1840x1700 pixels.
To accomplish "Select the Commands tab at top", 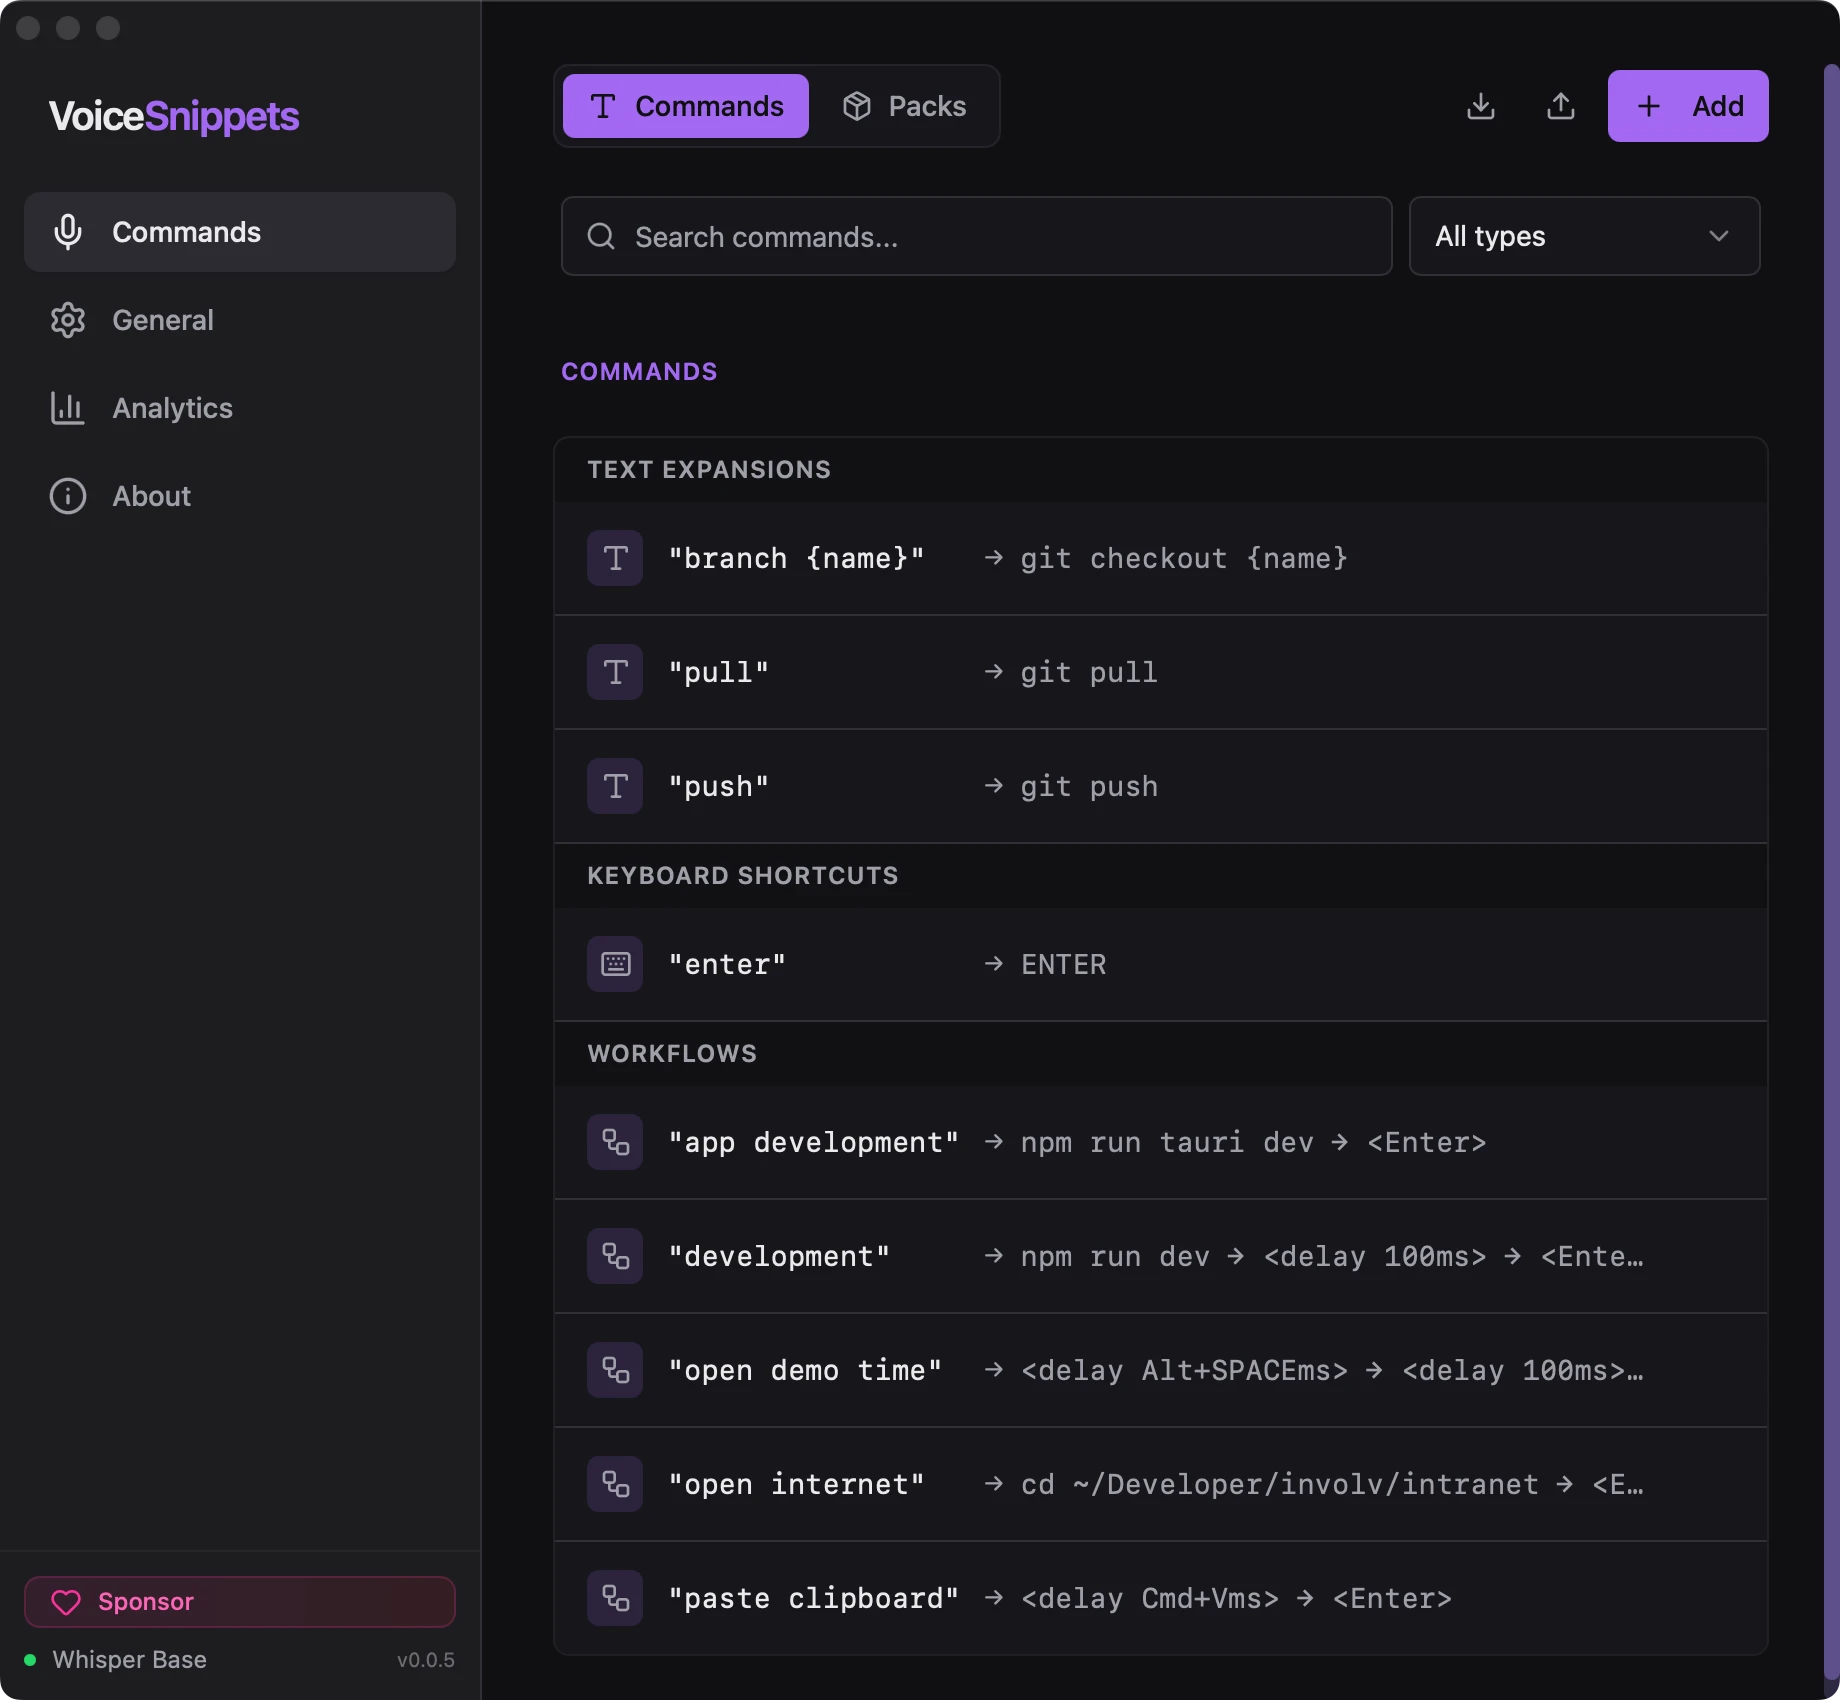I will 686,106.
